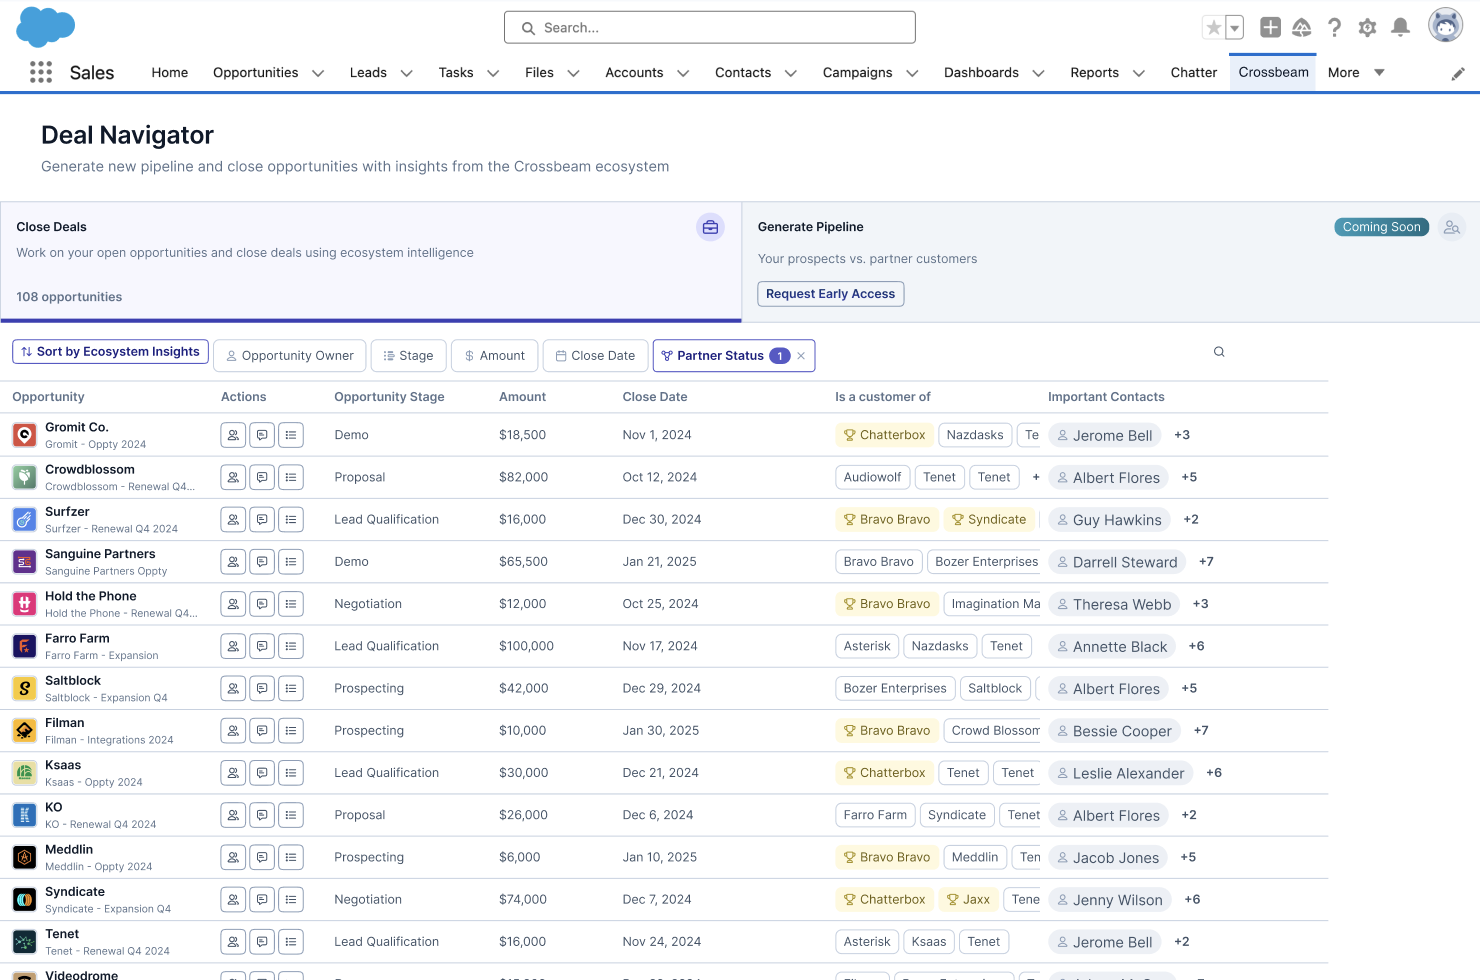Click the person action icon for Gromit Co.
The height and width of the screenshot is (980, 1480).
pyautogui.click(x=233, y=435)
